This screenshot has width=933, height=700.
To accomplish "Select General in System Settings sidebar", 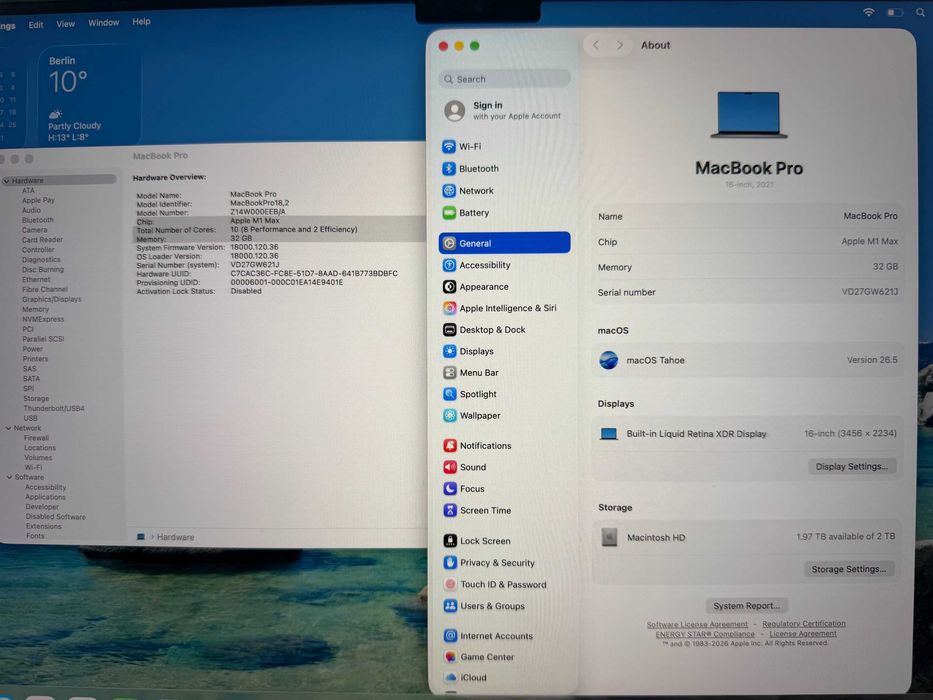I will coord(505,243).
